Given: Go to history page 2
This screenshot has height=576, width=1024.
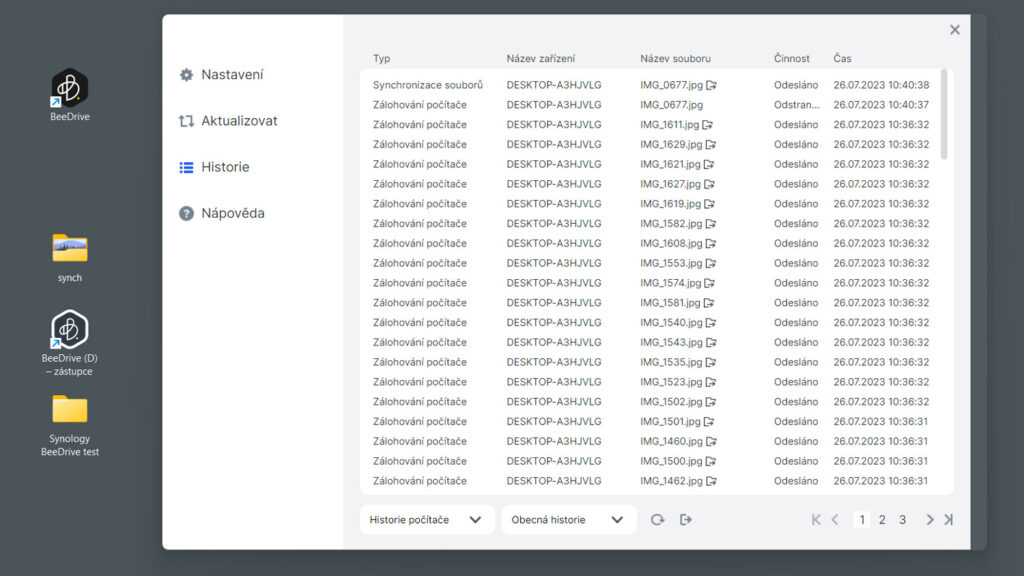Looking at the screenshot, I should point(882,520).
